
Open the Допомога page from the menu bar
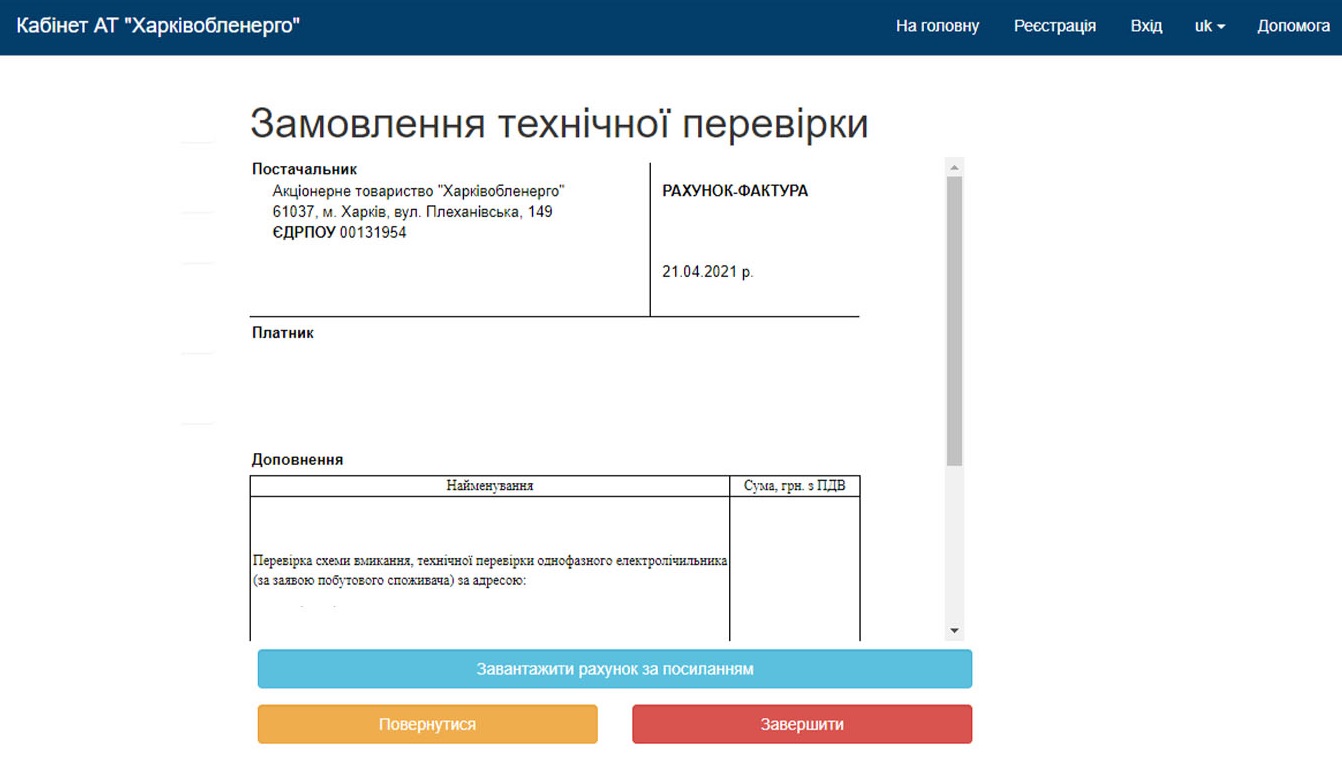tap(1294, 25)
